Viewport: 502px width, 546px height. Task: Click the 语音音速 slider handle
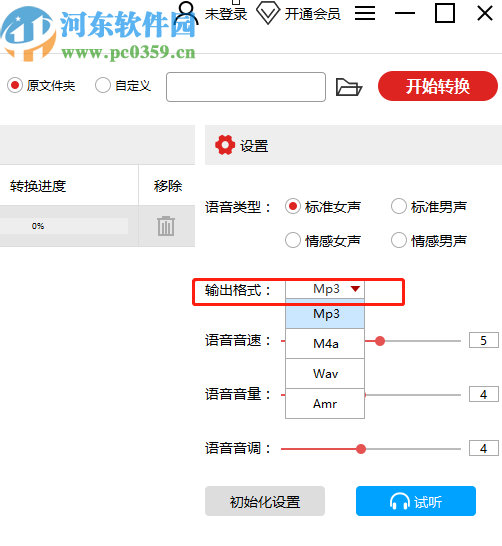pyautogui.click(x=380, y=341)
